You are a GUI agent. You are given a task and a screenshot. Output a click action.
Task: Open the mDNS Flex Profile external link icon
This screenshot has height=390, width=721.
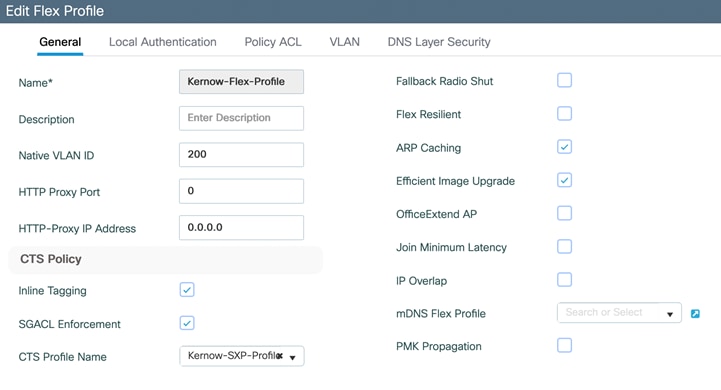pos(695,314)
